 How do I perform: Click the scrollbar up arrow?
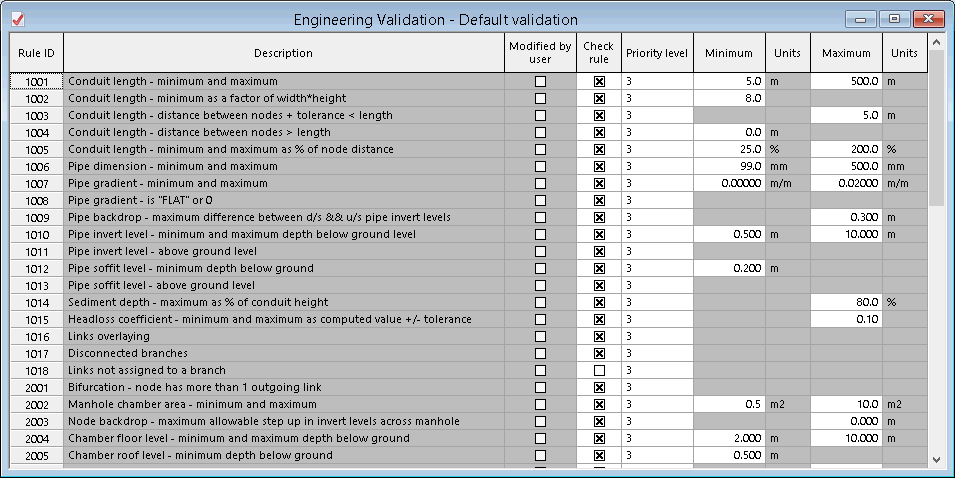point(937,43)
